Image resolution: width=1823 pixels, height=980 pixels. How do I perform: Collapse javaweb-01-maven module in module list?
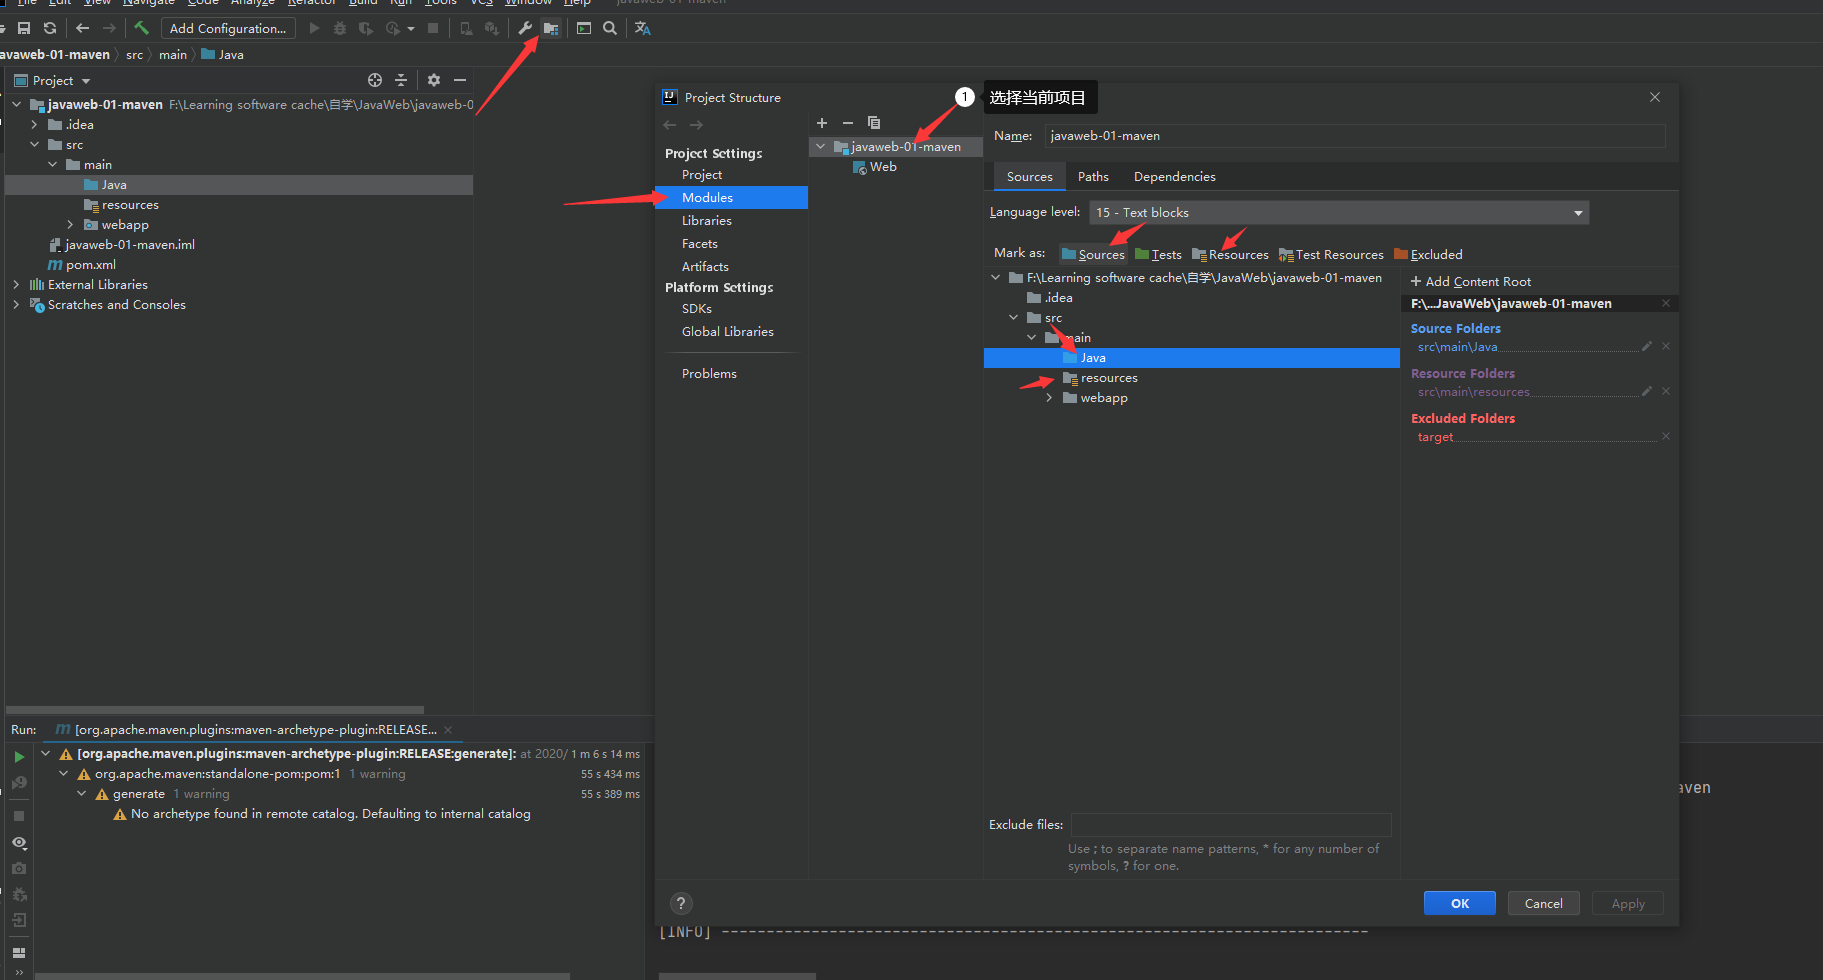coord(821,146)
